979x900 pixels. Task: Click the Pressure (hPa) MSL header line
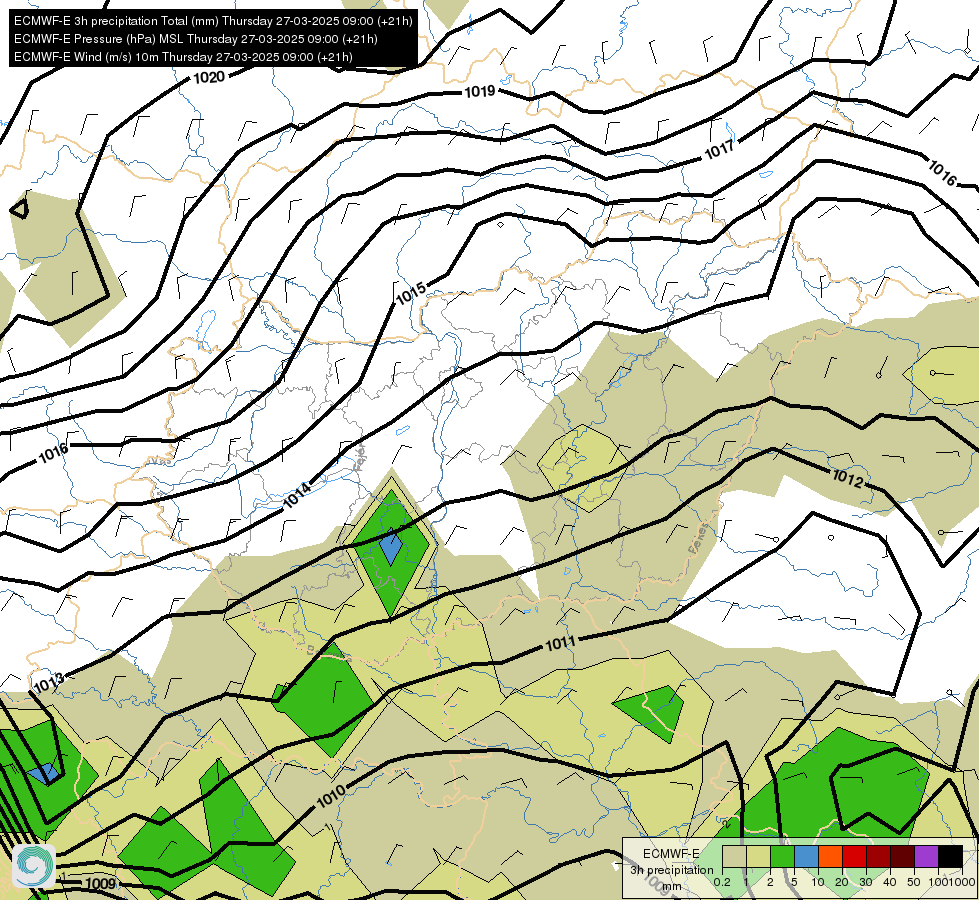coord(195,39)
